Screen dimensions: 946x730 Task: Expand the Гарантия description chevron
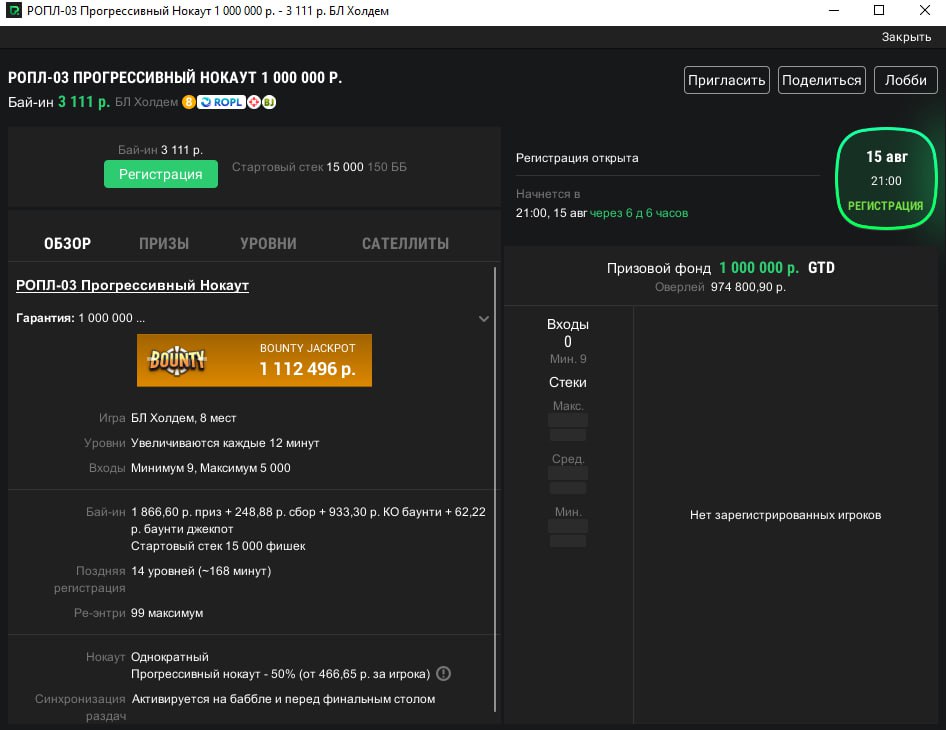click(484, 319)
